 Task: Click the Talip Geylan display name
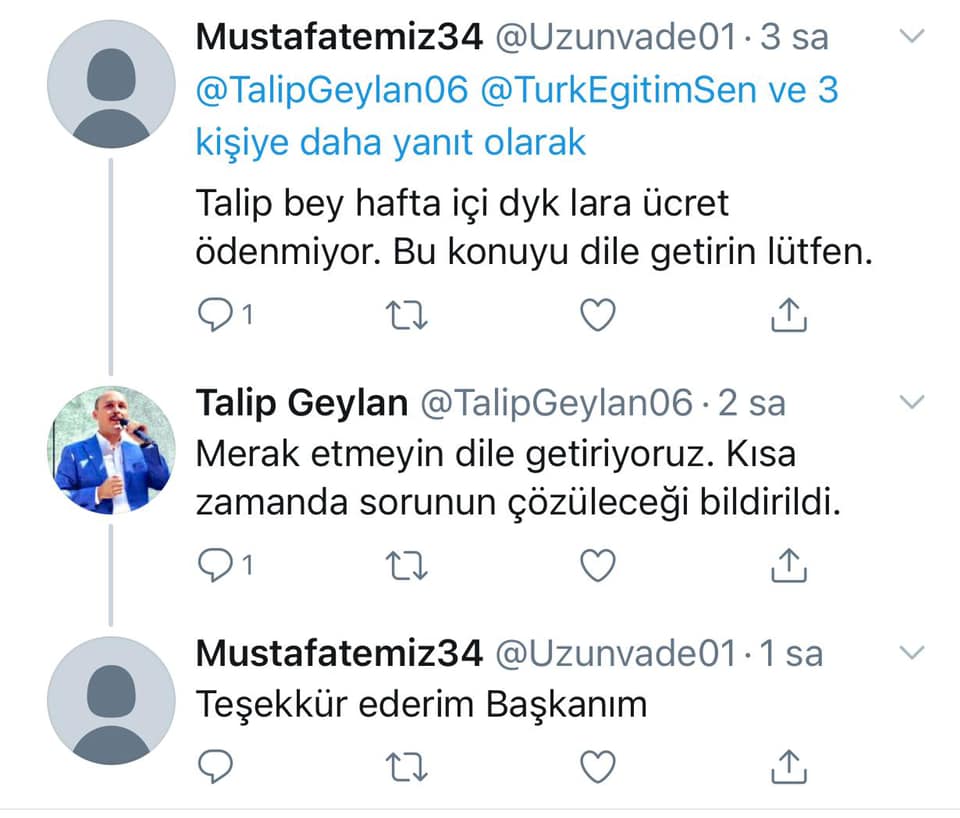[301, 403]
